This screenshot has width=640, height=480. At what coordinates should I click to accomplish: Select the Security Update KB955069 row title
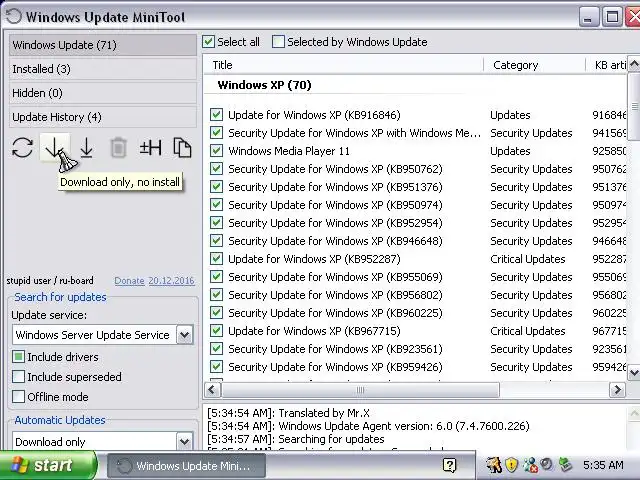pos(335,277)
